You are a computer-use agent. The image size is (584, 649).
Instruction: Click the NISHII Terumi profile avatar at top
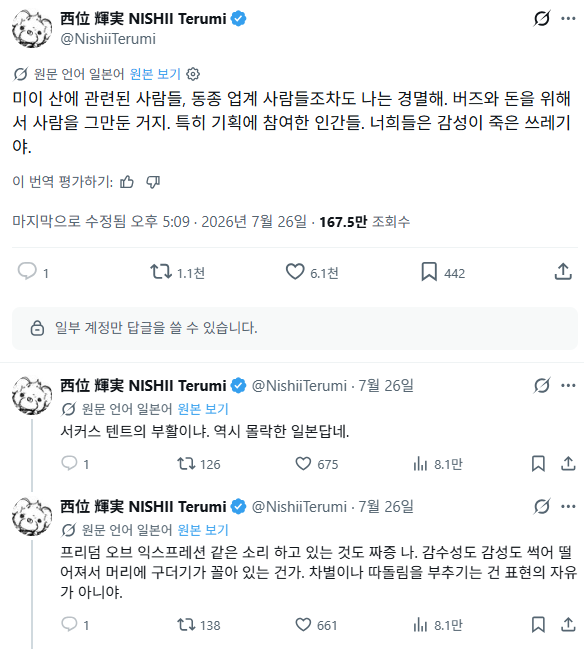[x=32, y=29]
